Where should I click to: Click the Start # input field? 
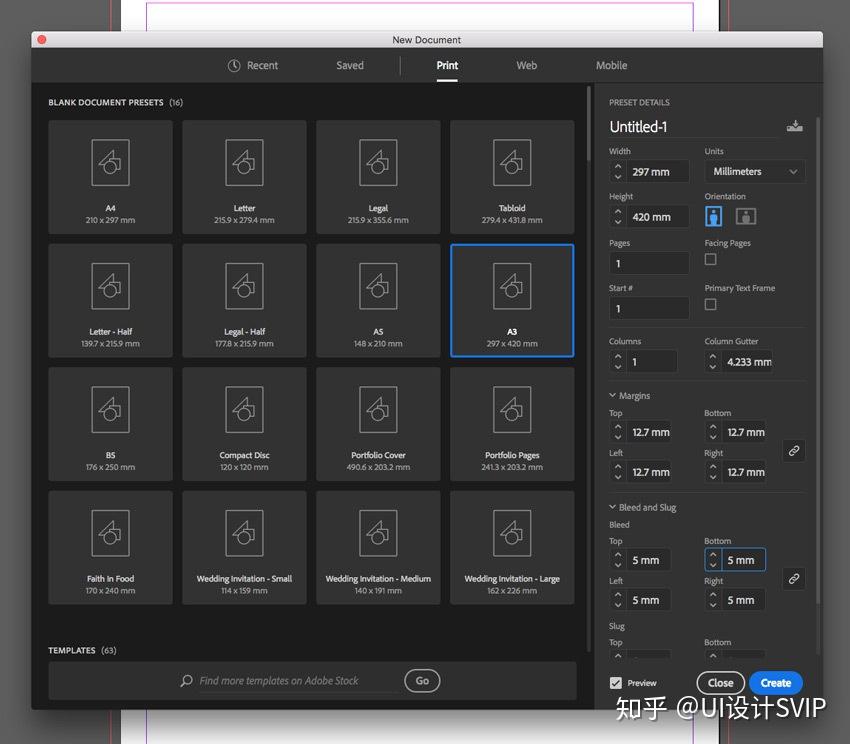click(x=649, y=308)
